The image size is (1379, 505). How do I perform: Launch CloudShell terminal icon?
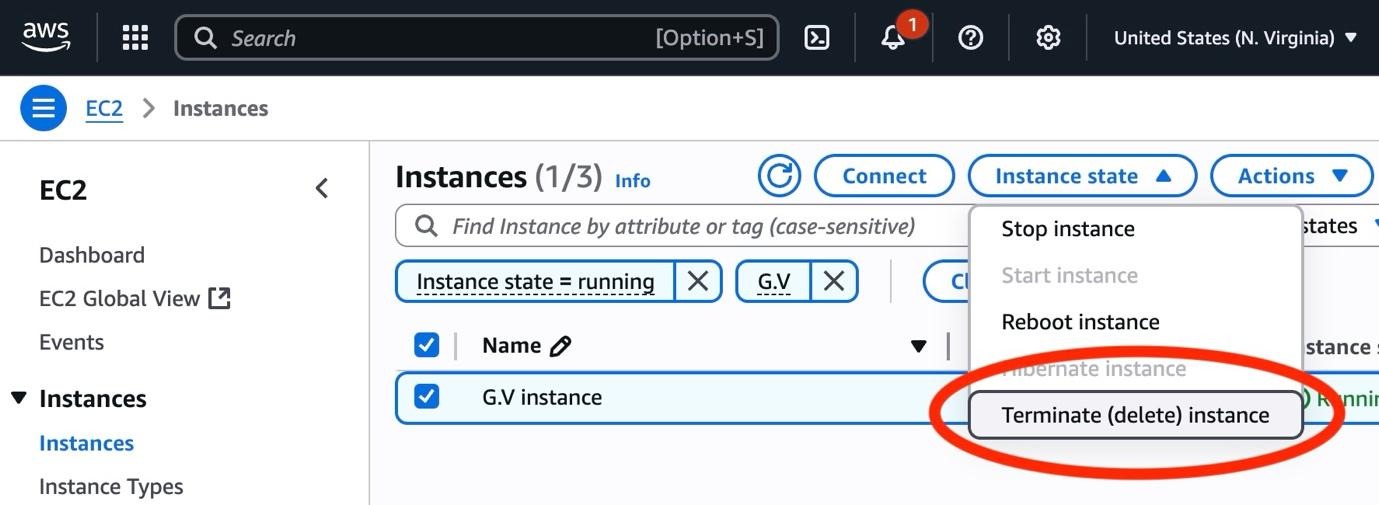[817, 38]
